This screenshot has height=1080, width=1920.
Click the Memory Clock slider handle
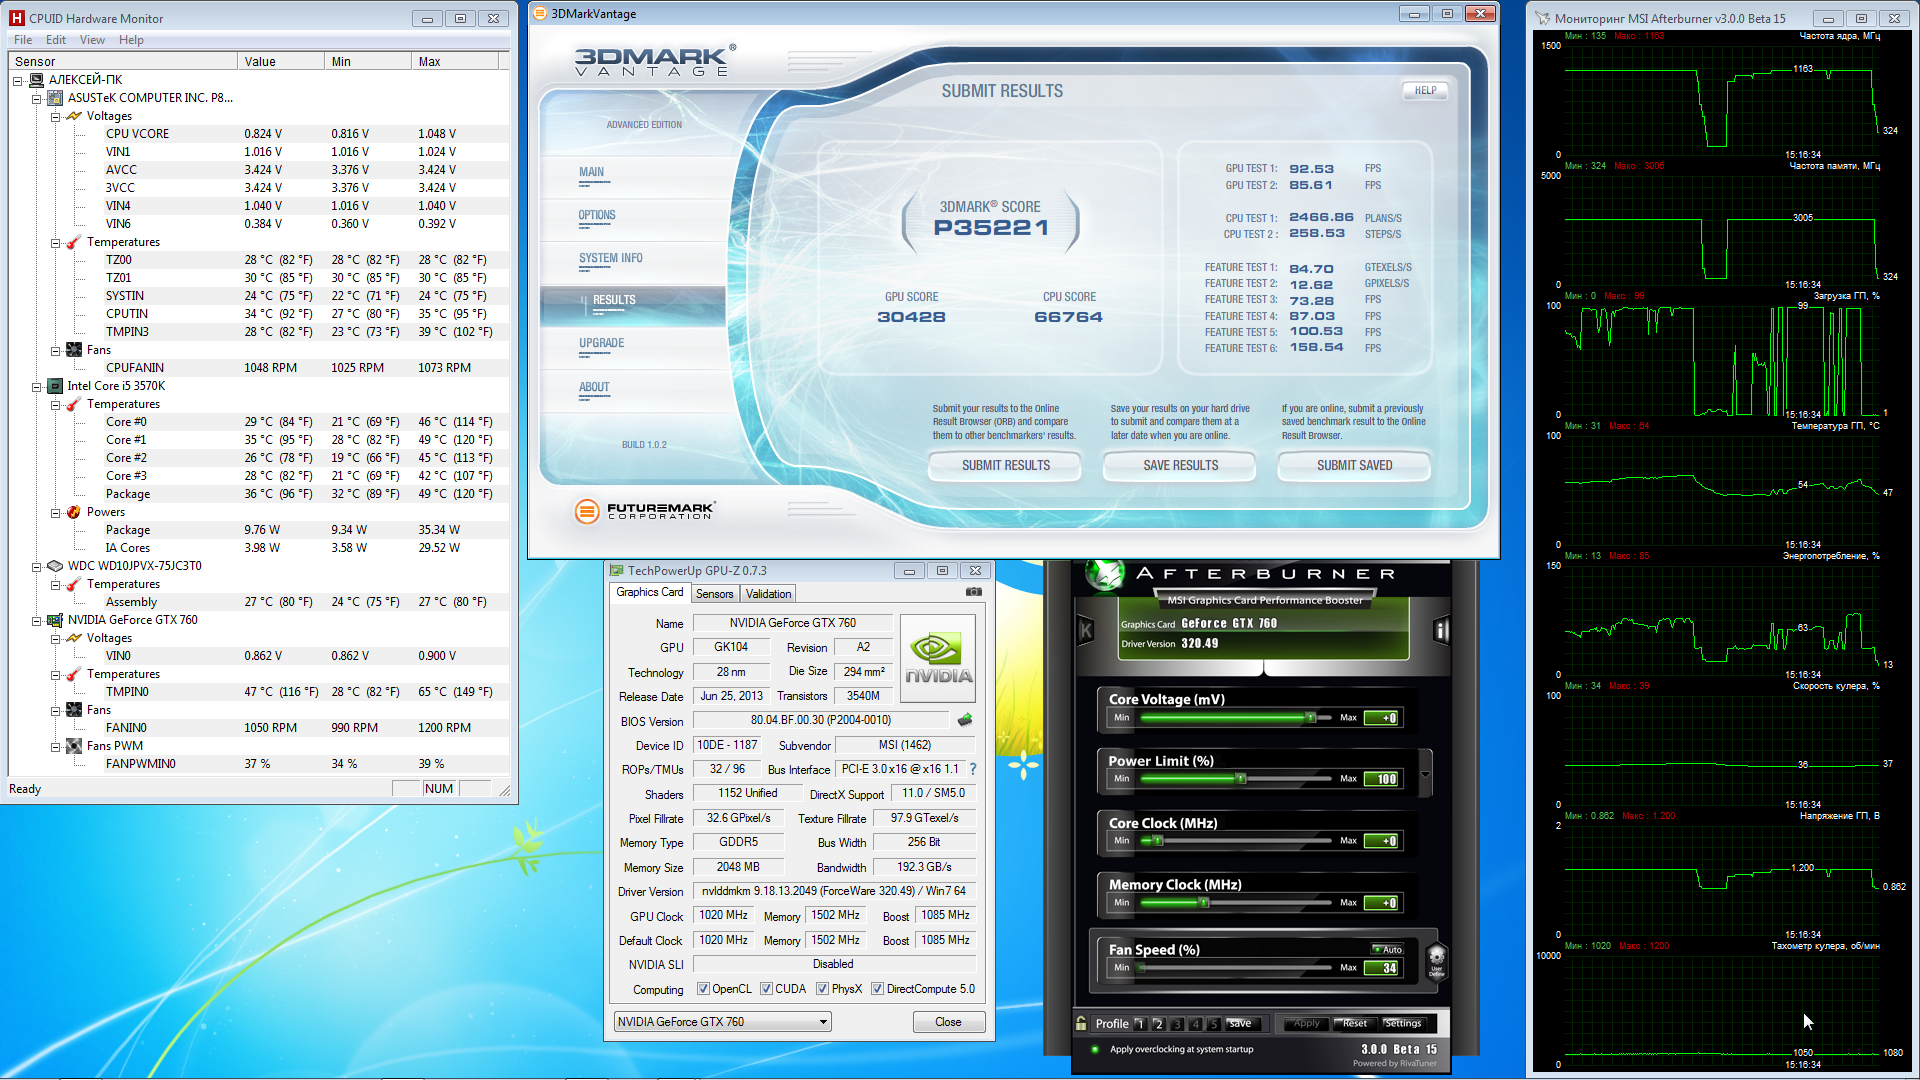1204,902
